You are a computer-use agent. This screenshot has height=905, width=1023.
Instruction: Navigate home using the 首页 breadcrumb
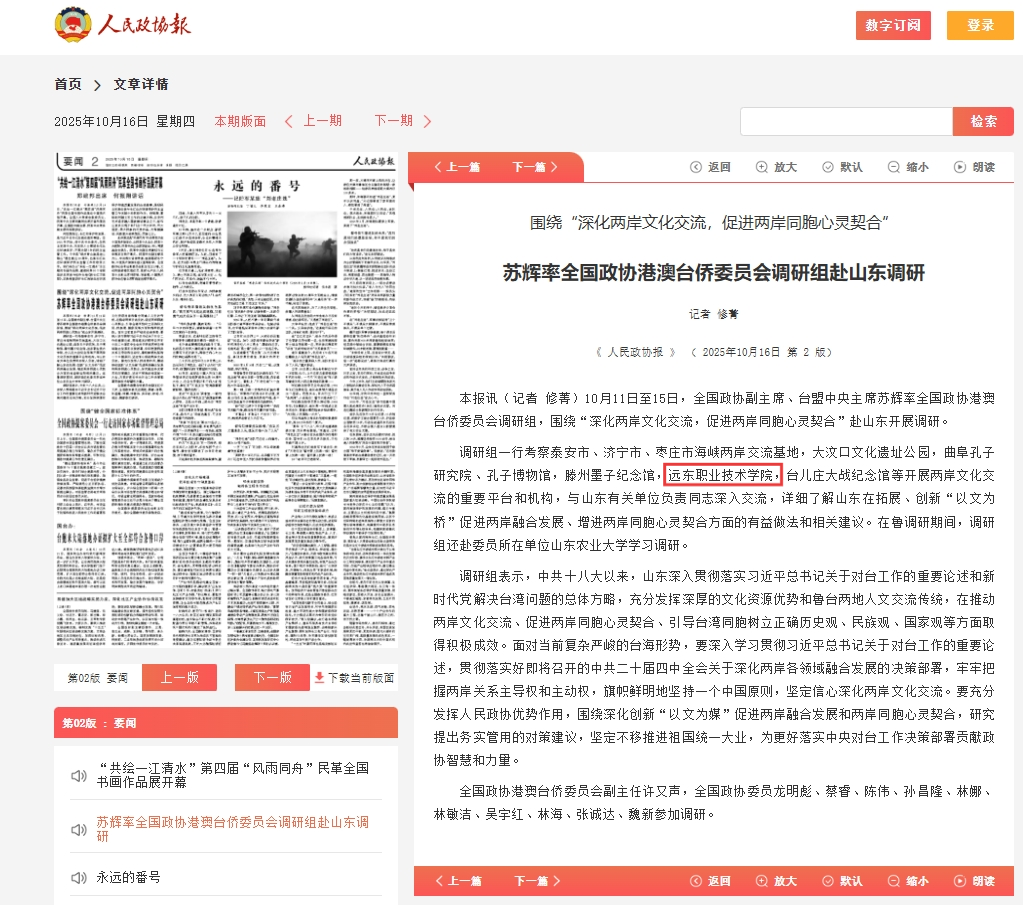[x=67, y=85]
